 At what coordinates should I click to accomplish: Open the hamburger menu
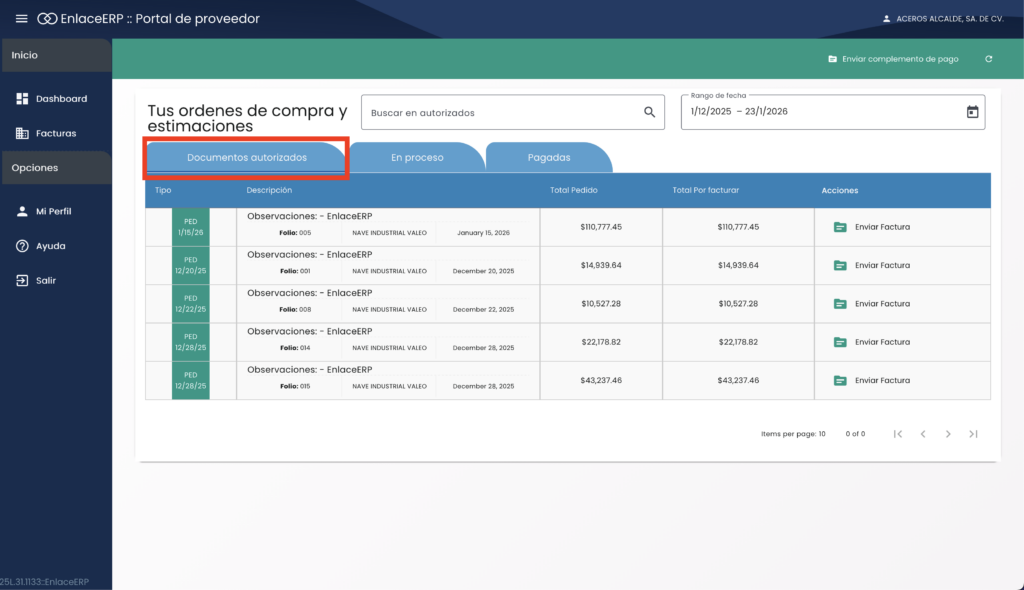point(22,18)
